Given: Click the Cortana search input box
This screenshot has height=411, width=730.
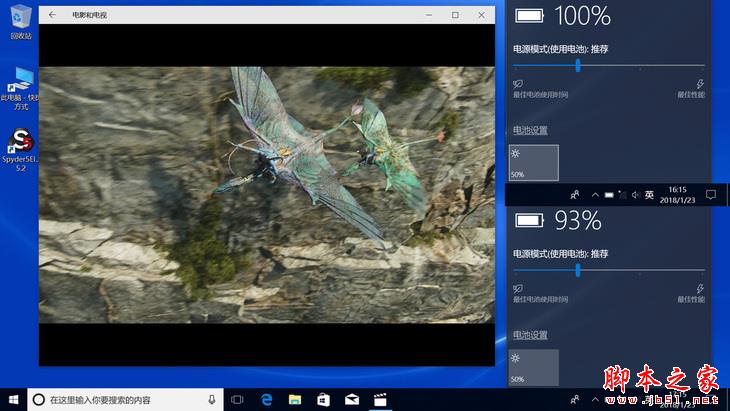Looking at the screenshot, I should click(126, 399).
